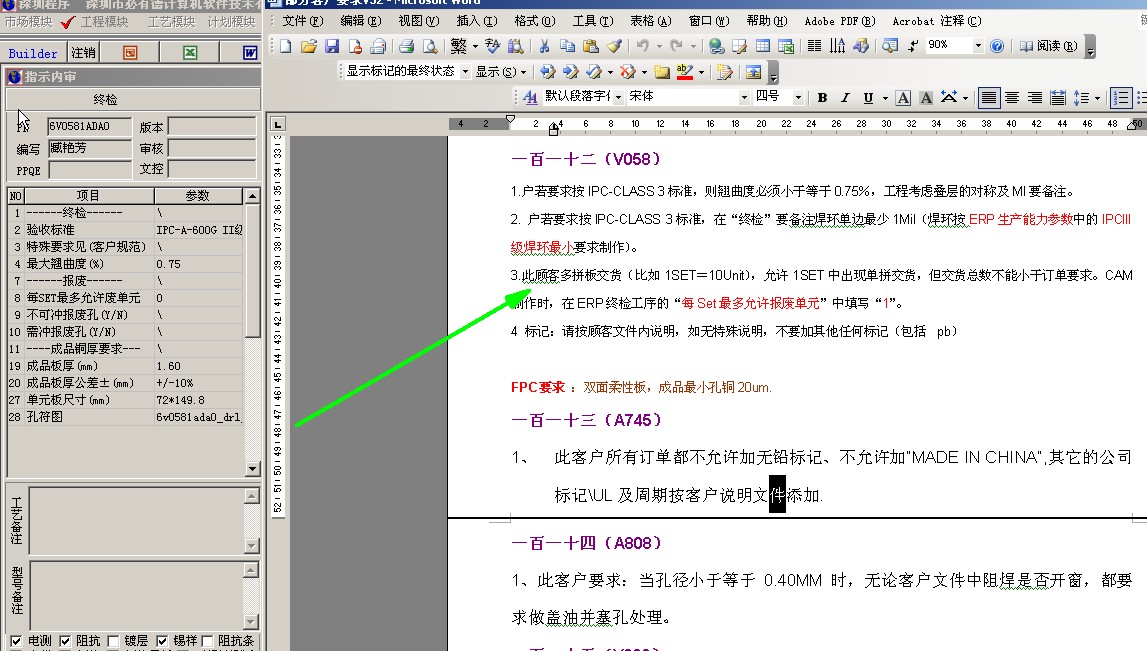Open line spacing dropdown arrow
Viewport: 1147px width, 651px height.
point(1097,97)
